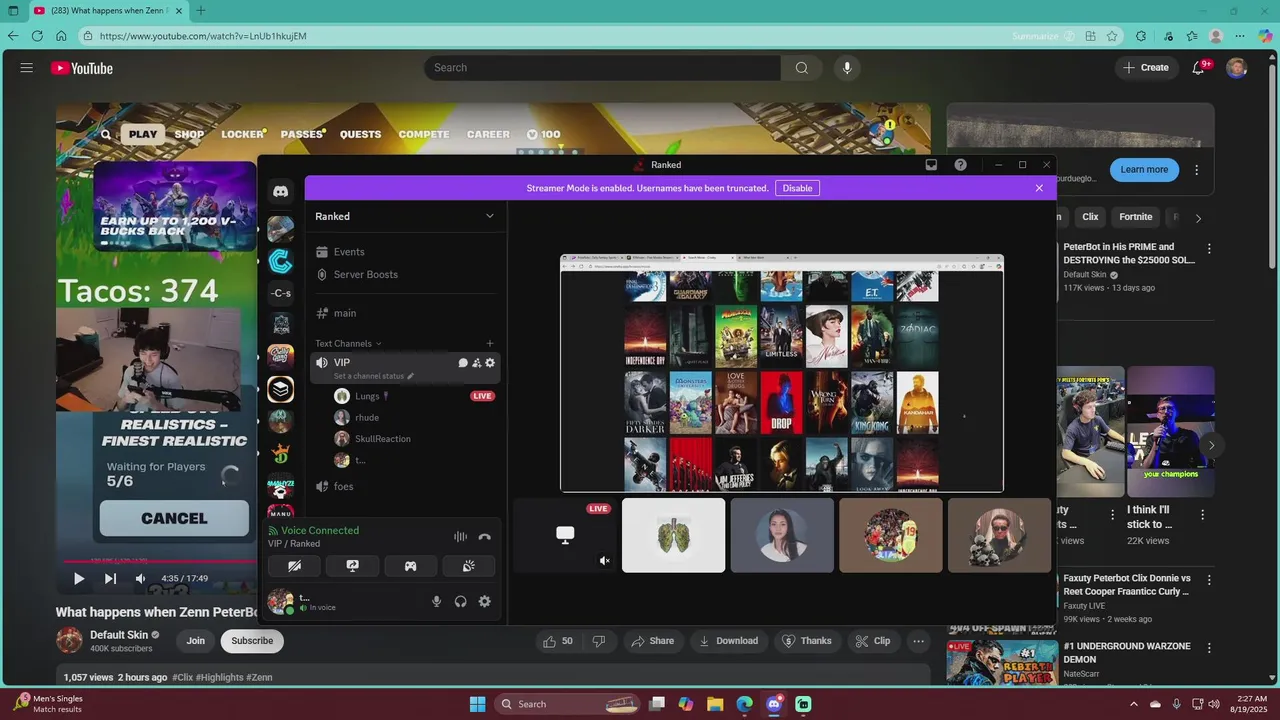Mute Discord microphone

(436, 601)
